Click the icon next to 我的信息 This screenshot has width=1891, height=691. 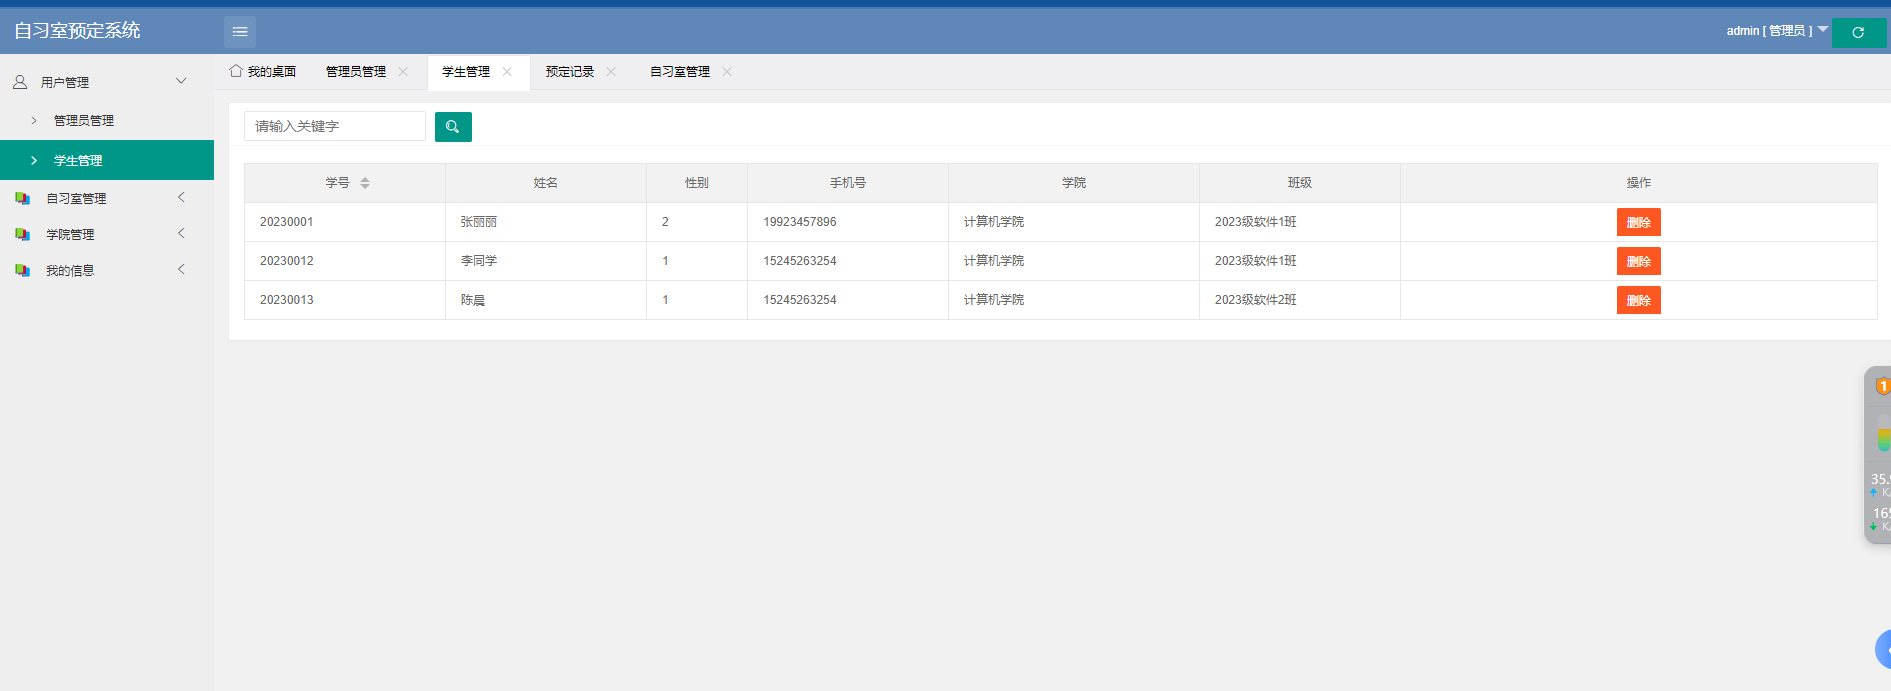(x=22, y=270)
